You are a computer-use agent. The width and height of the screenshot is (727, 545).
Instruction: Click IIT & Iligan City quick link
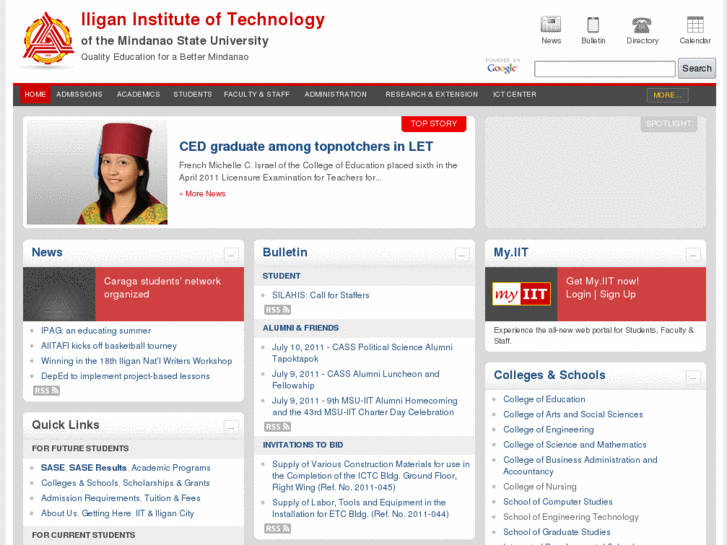click(x=165, y=513)
